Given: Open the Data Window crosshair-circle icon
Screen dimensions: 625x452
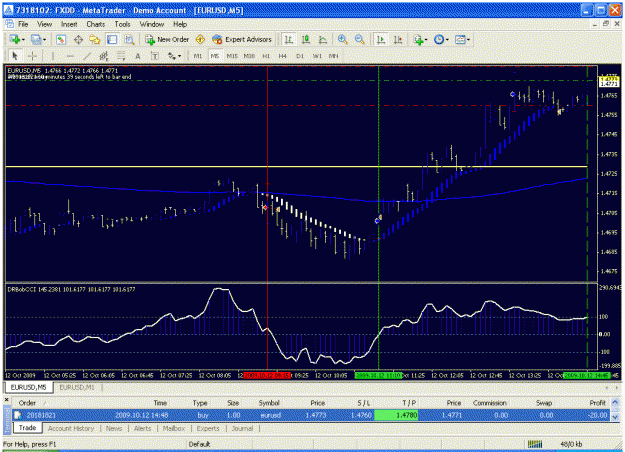Looking at the screenshot, I should tap(78, 39).
